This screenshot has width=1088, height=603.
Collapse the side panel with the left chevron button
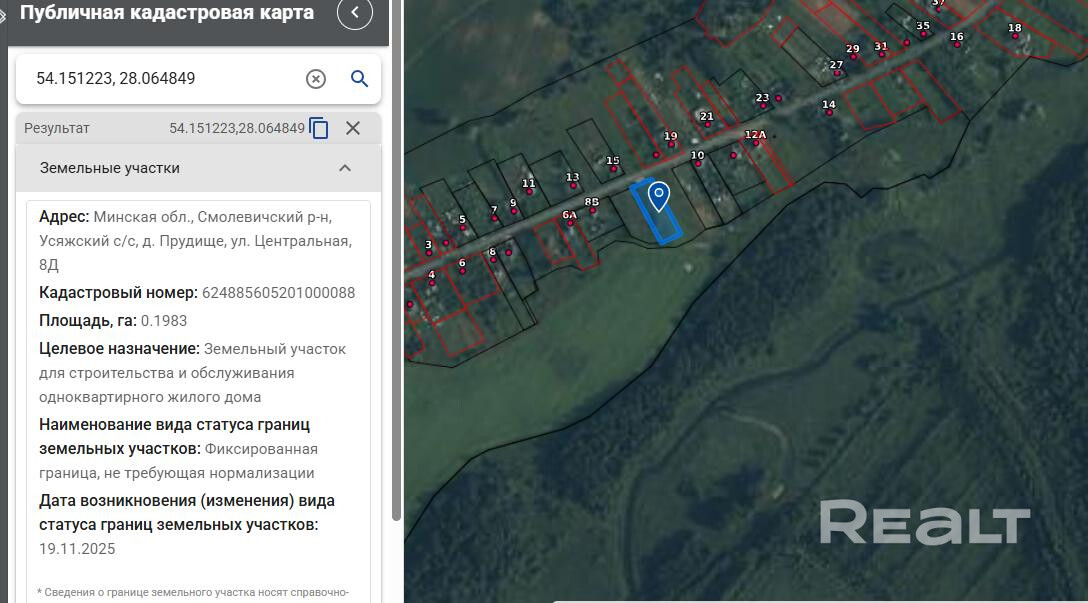tap(355, 14)
